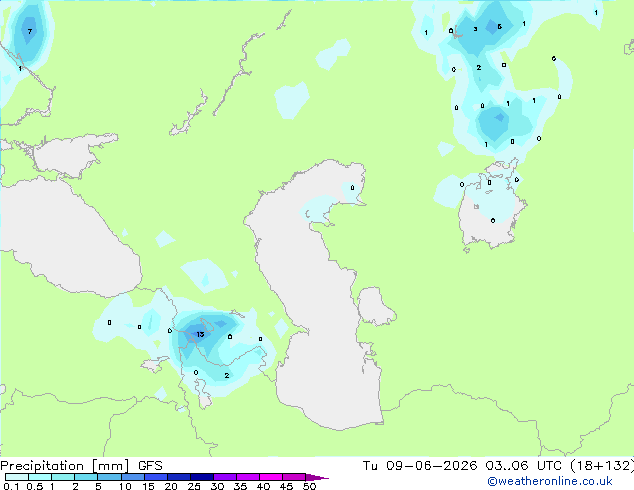Screen dimensions: 634x490
Task: Pick the 45–50 mm legend swatch
Action: (x=294, y=477)
